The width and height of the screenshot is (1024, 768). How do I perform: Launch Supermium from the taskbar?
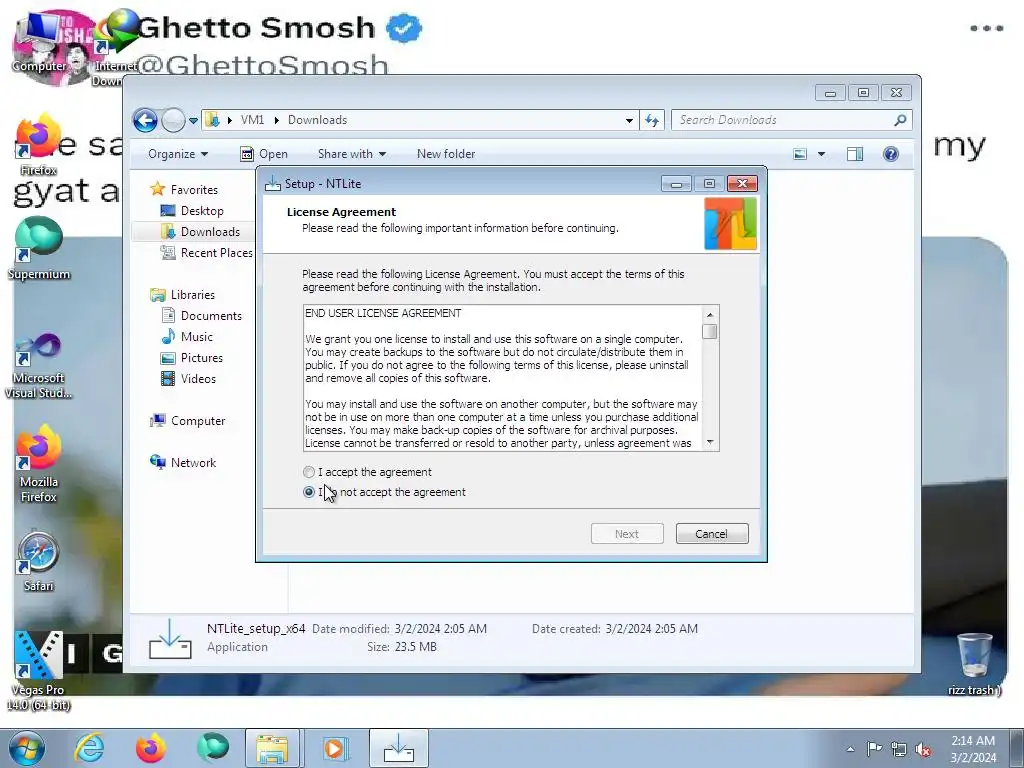click(212, 748)
